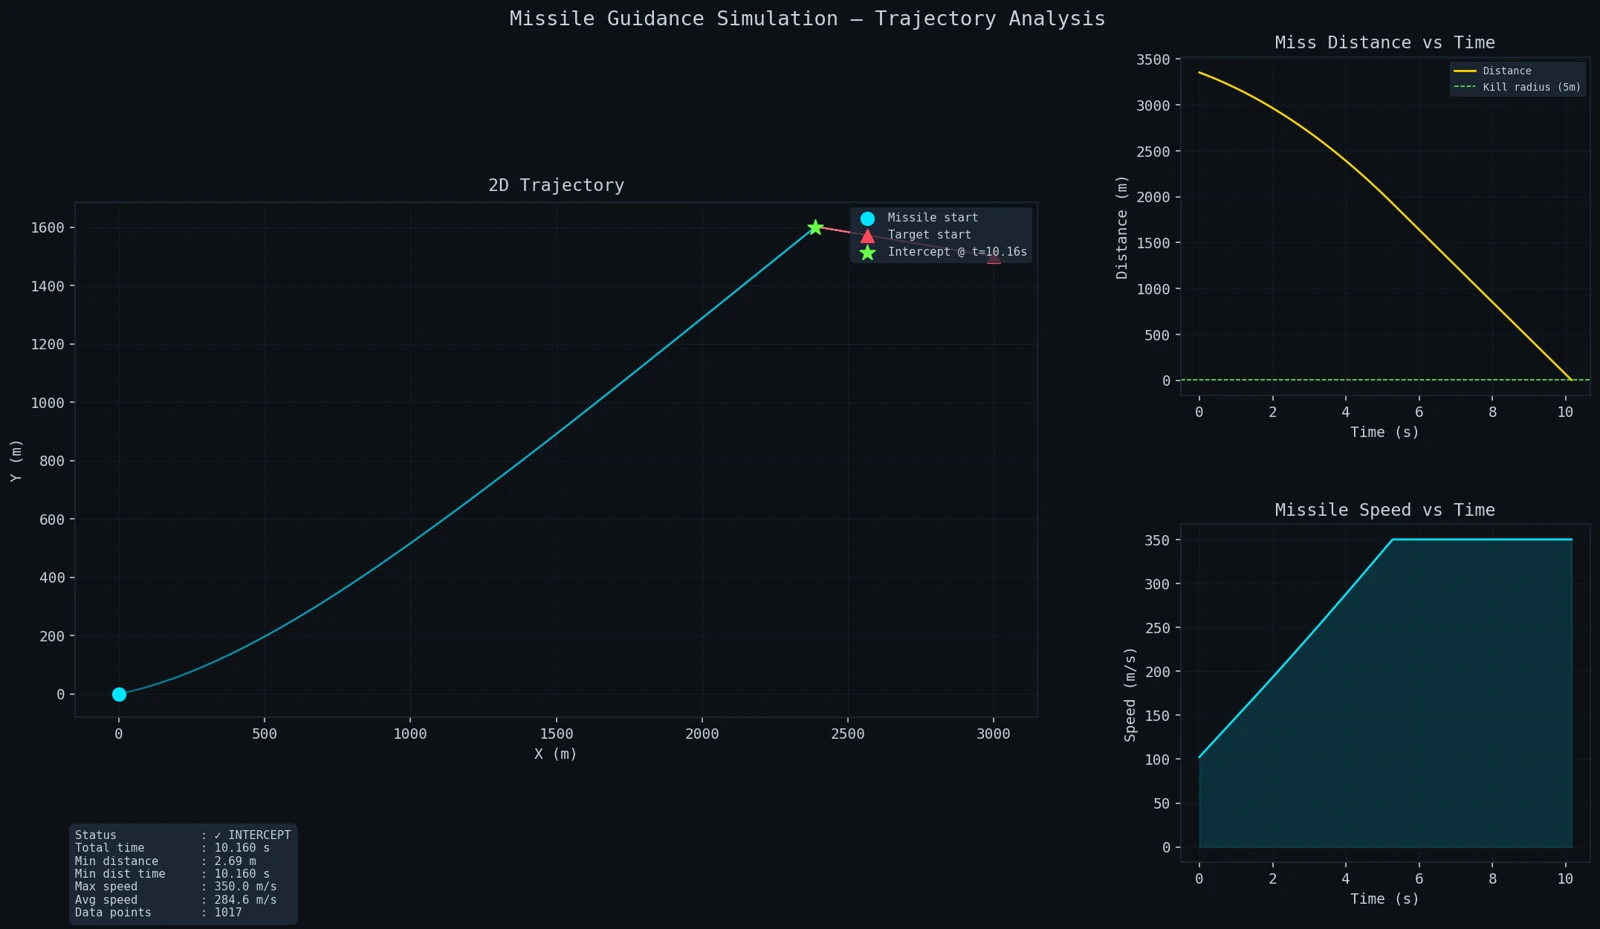Click the "Missile Speed vs Time" chart title

tap(1385, 510)
